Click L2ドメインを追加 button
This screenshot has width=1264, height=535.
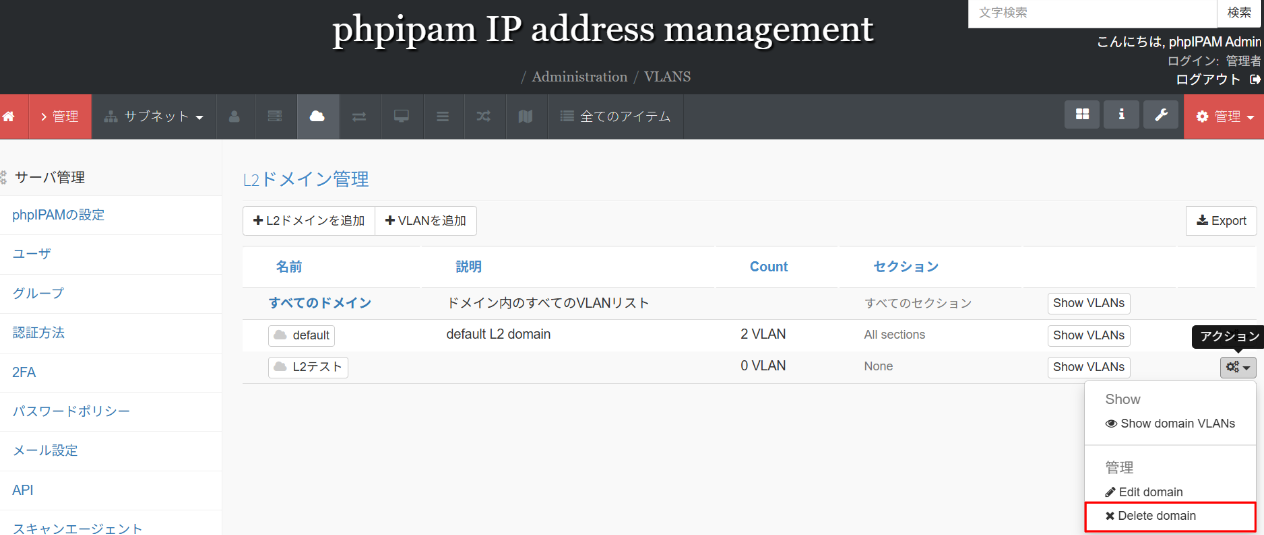pos(309,221)
